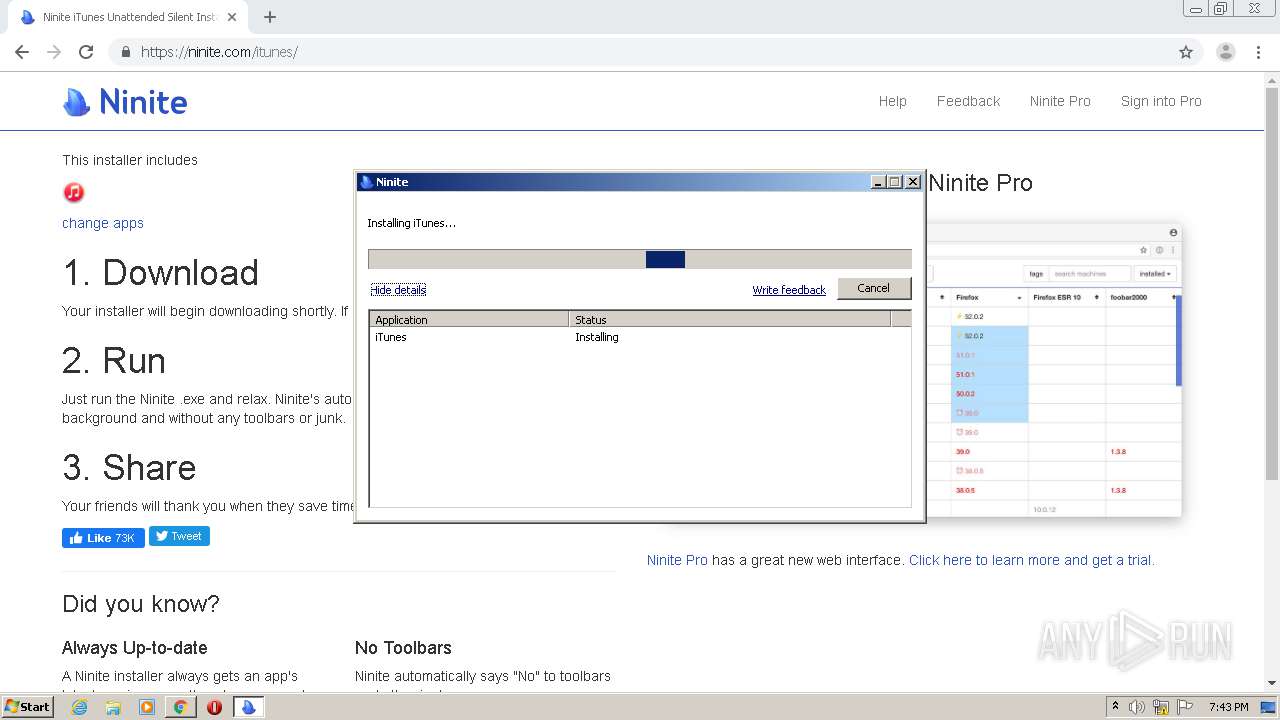This screenshot has width=1280, height=720.
Task: Click the Ninite Pro interface screenshot thumbnail
Action: coord(1053,371)
